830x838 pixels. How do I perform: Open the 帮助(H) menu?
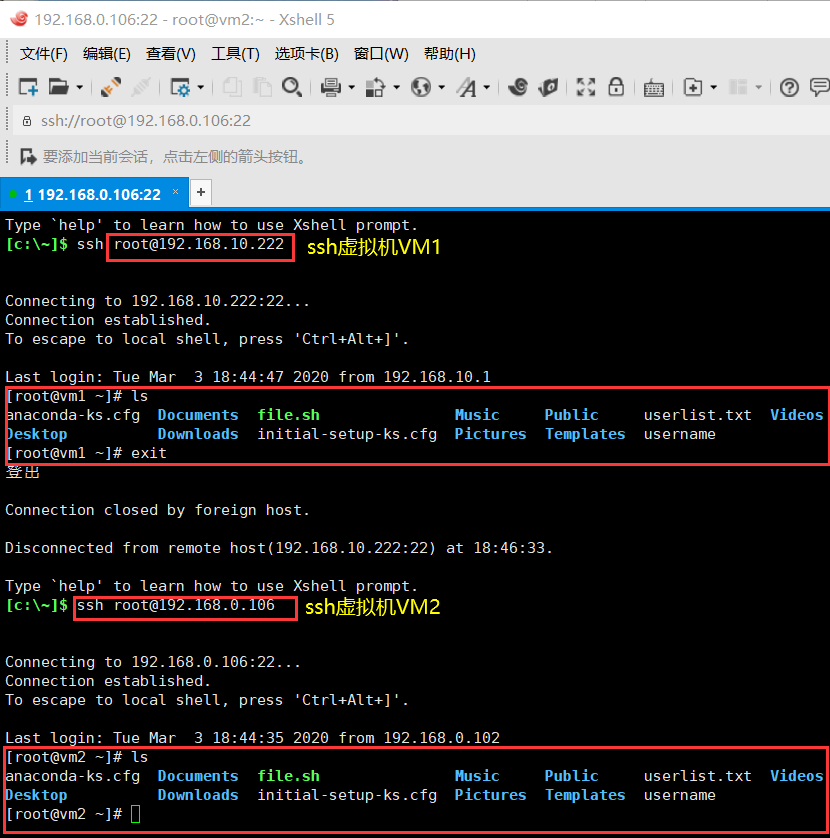449,54
